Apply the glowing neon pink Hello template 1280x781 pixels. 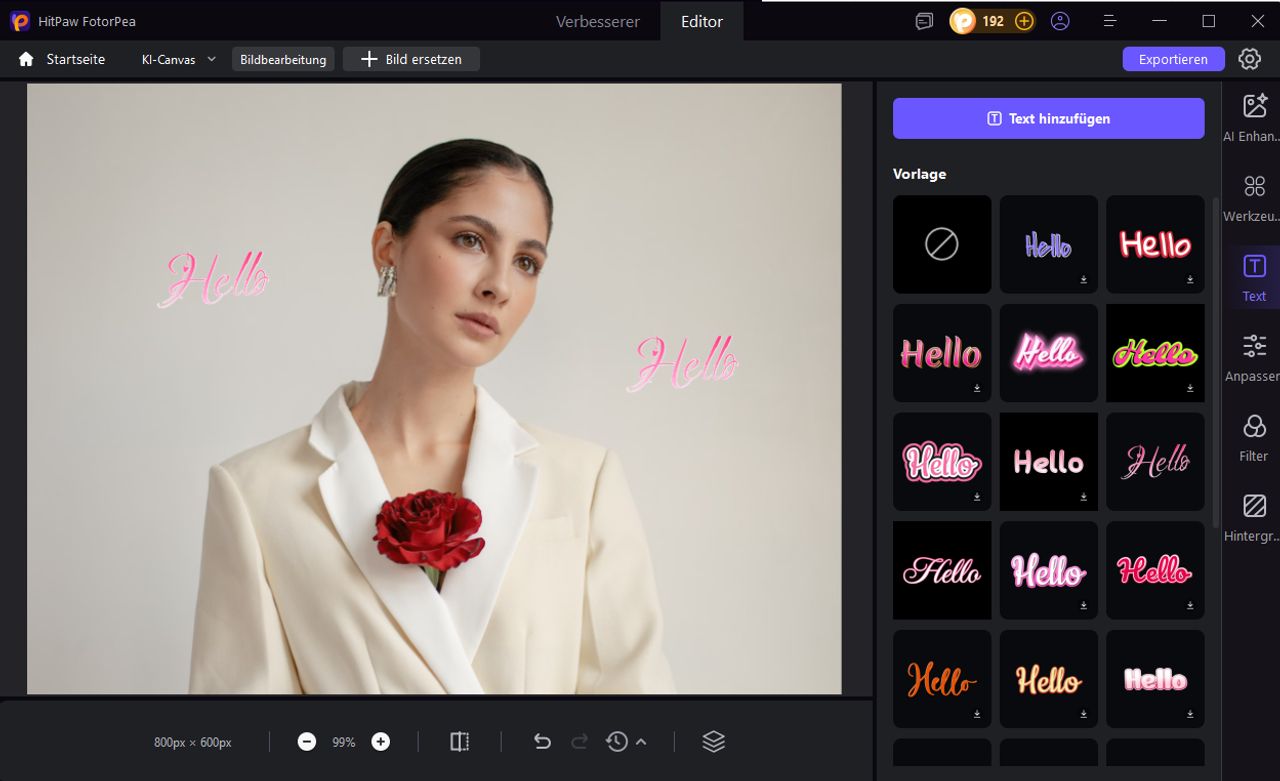point(1049,353)
